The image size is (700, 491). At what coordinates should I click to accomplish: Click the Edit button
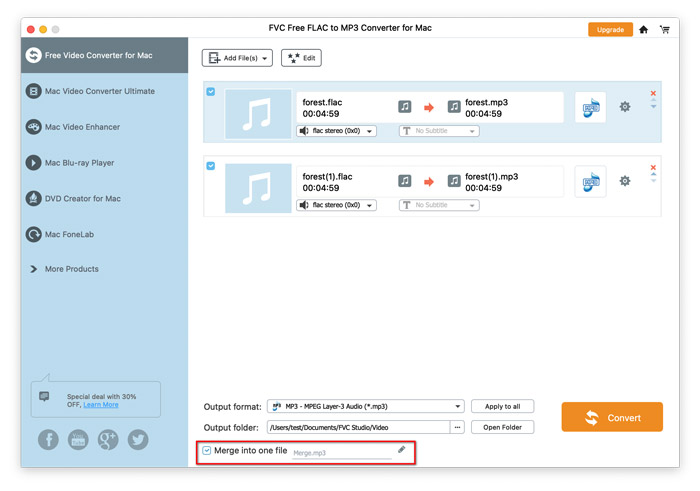click(x=301, y=58)
